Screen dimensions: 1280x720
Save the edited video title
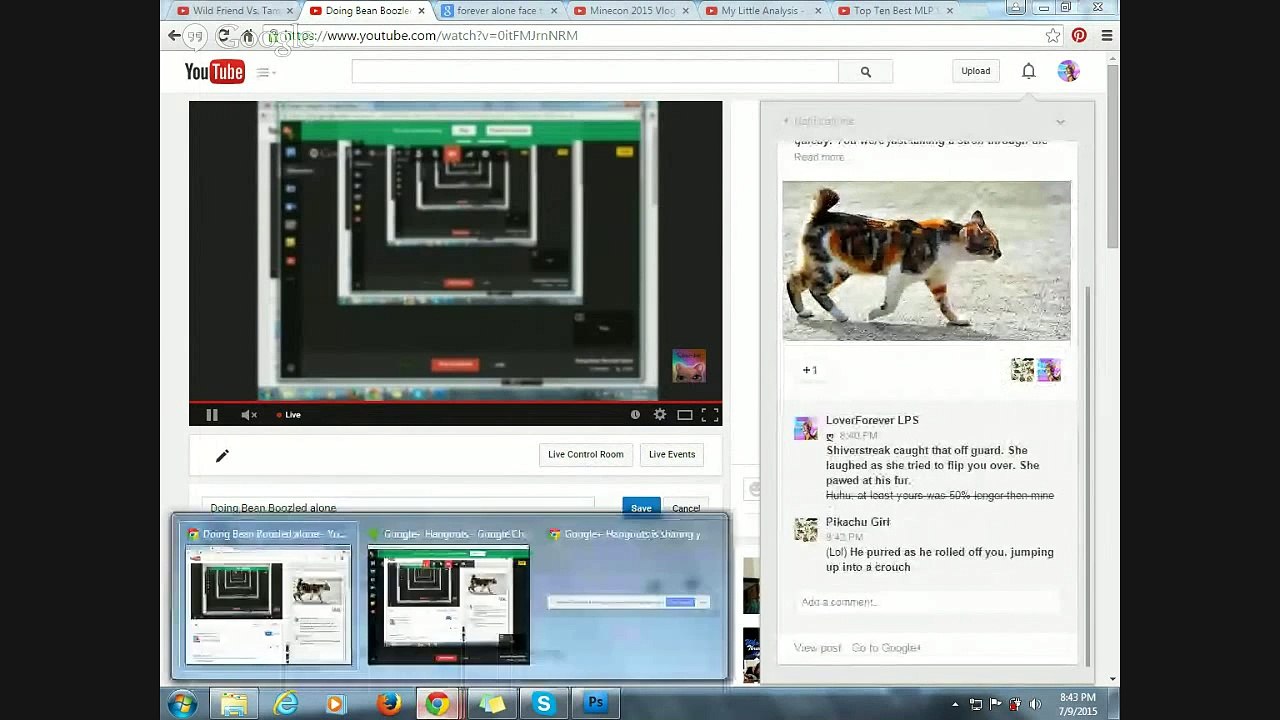[x=641, y=508]
